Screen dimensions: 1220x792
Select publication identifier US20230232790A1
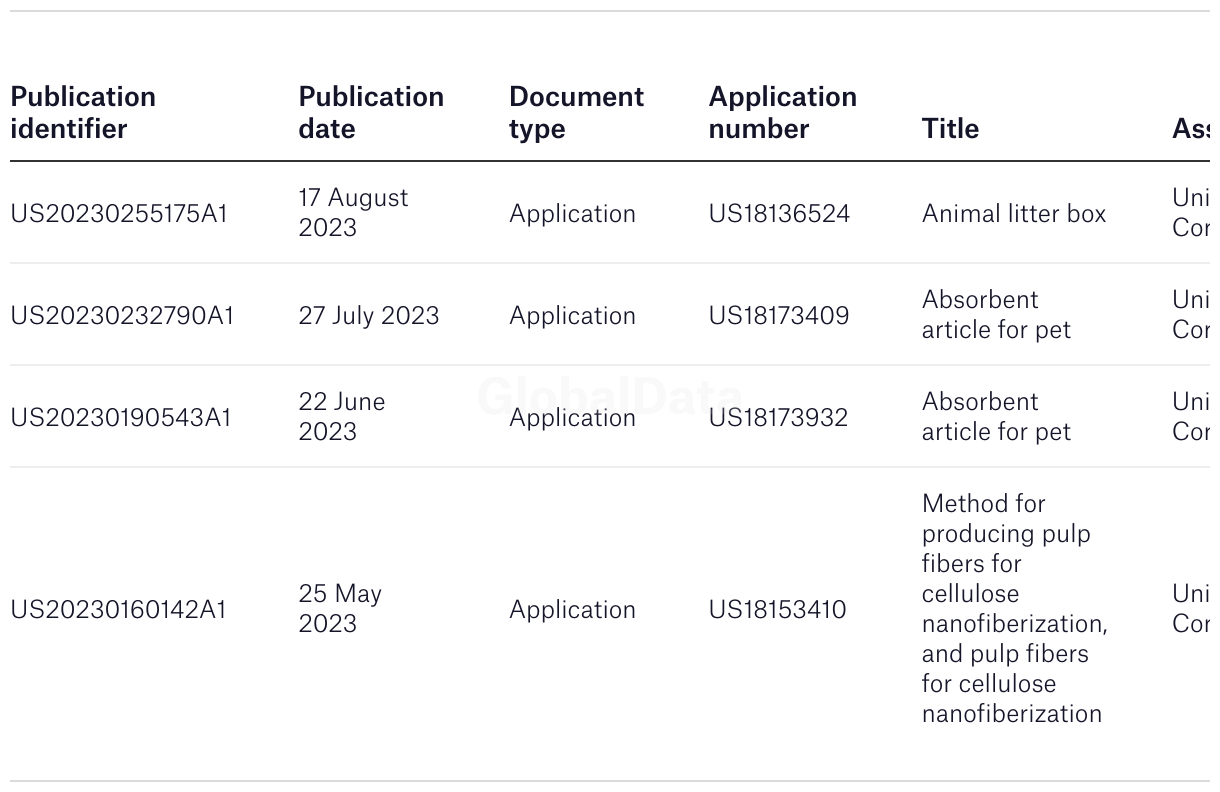pos(122,316)
